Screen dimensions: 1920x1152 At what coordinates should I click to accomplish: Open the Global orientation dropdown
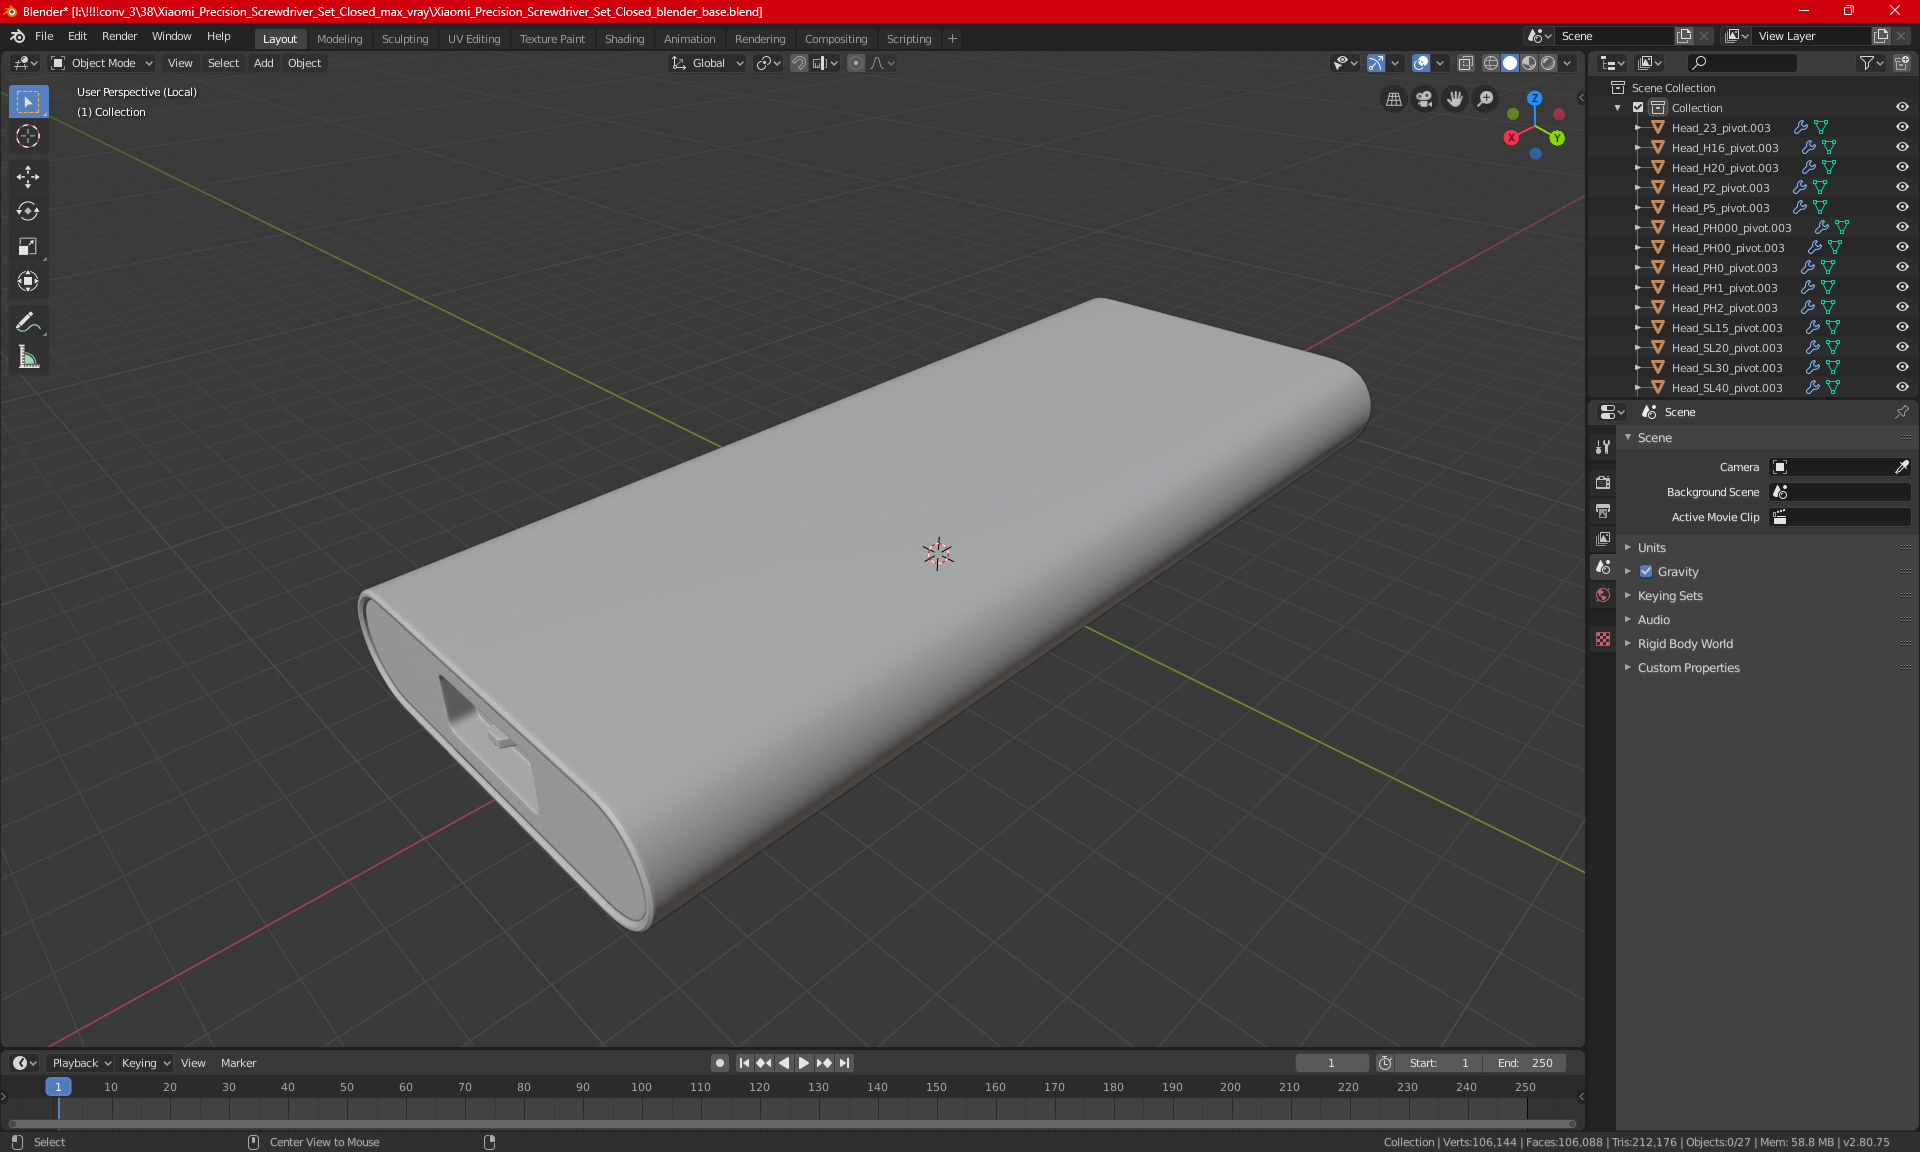point(707,63)
